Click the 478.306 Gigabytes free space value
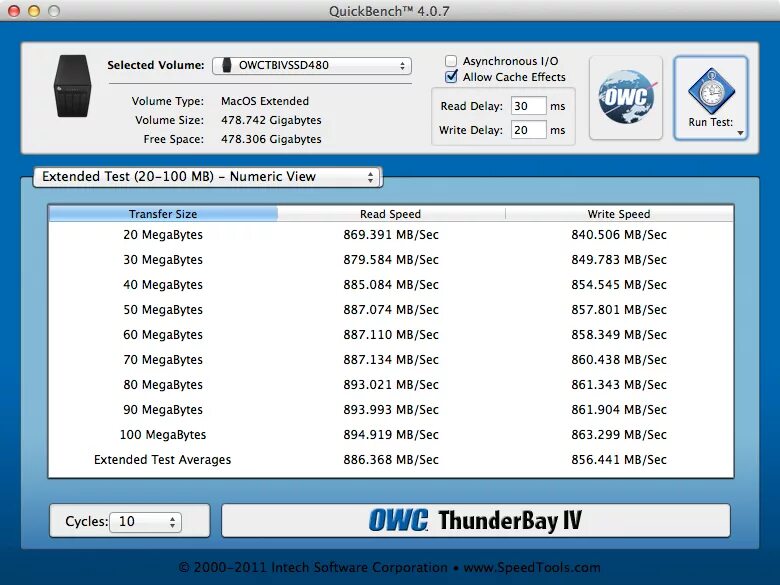 (x=271, y=139)
